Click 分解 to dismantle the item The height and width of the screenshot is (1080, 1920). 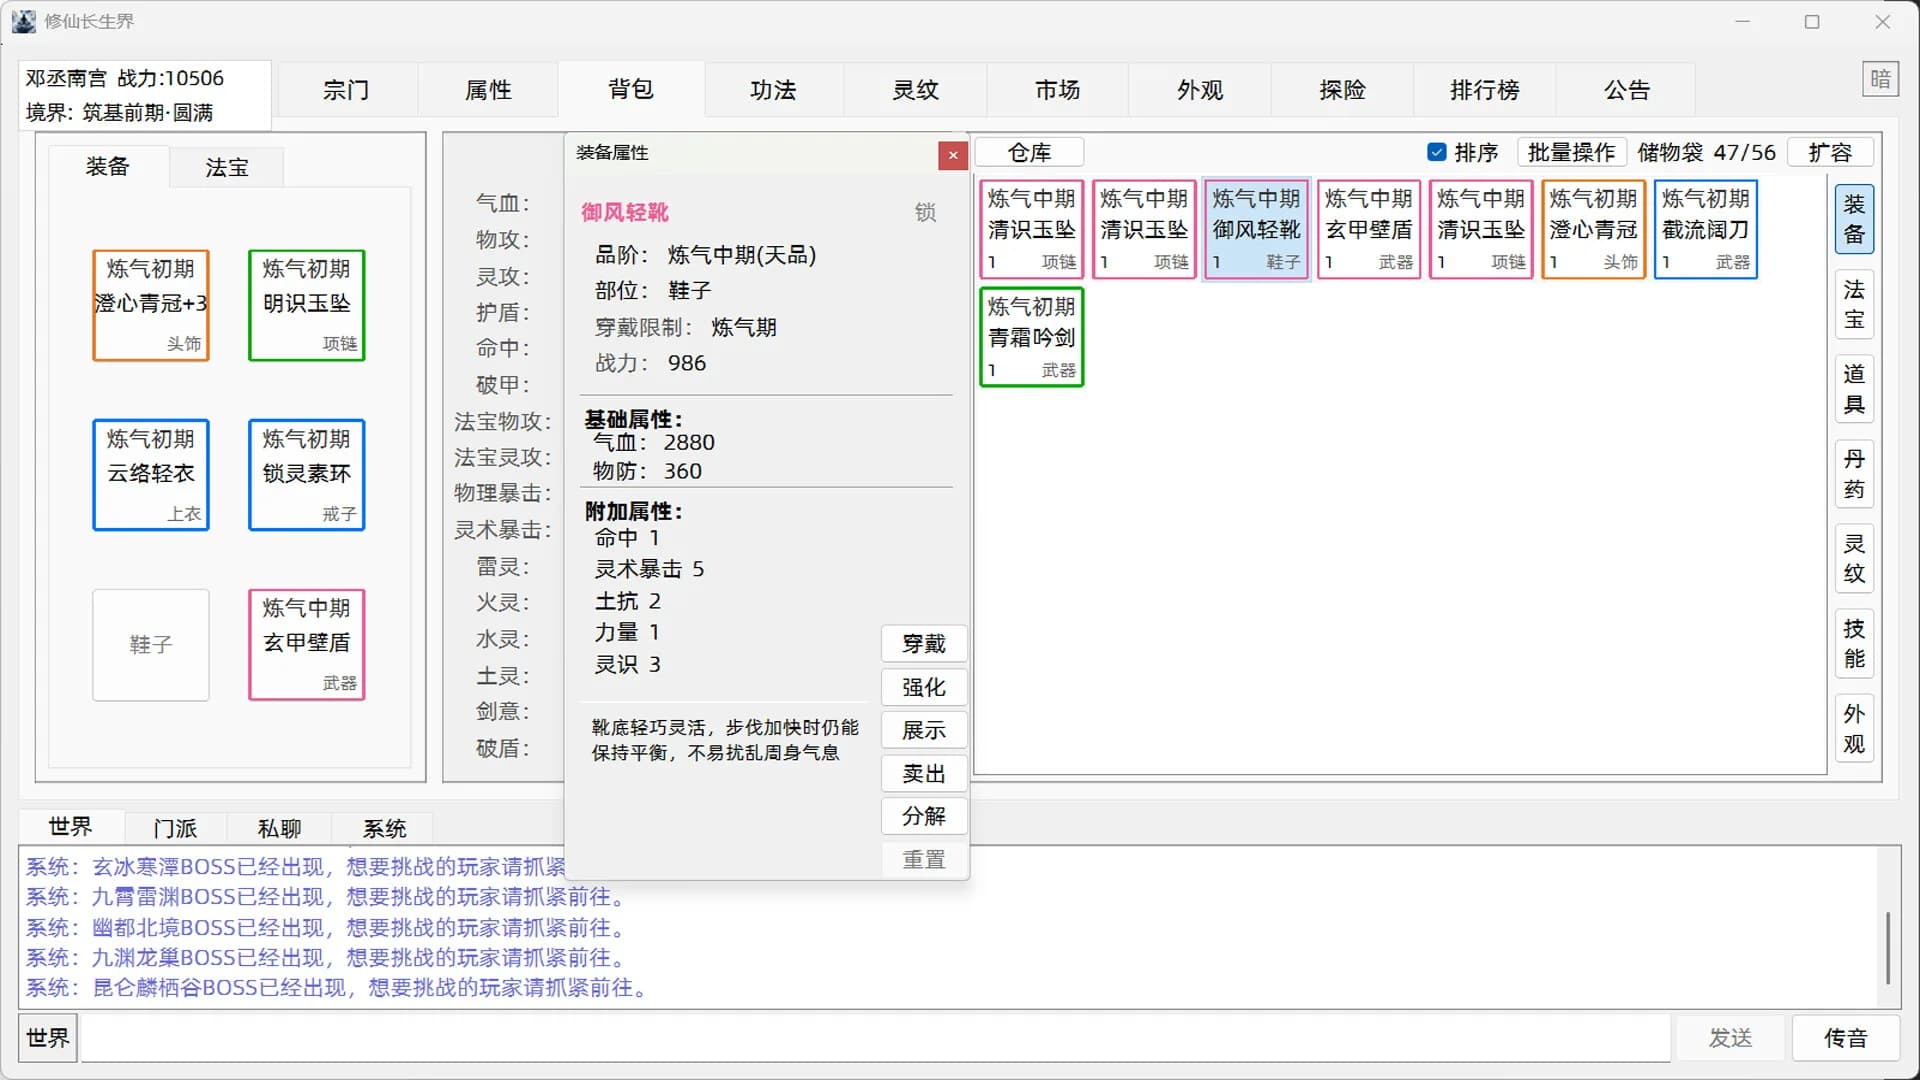[924, 816]
